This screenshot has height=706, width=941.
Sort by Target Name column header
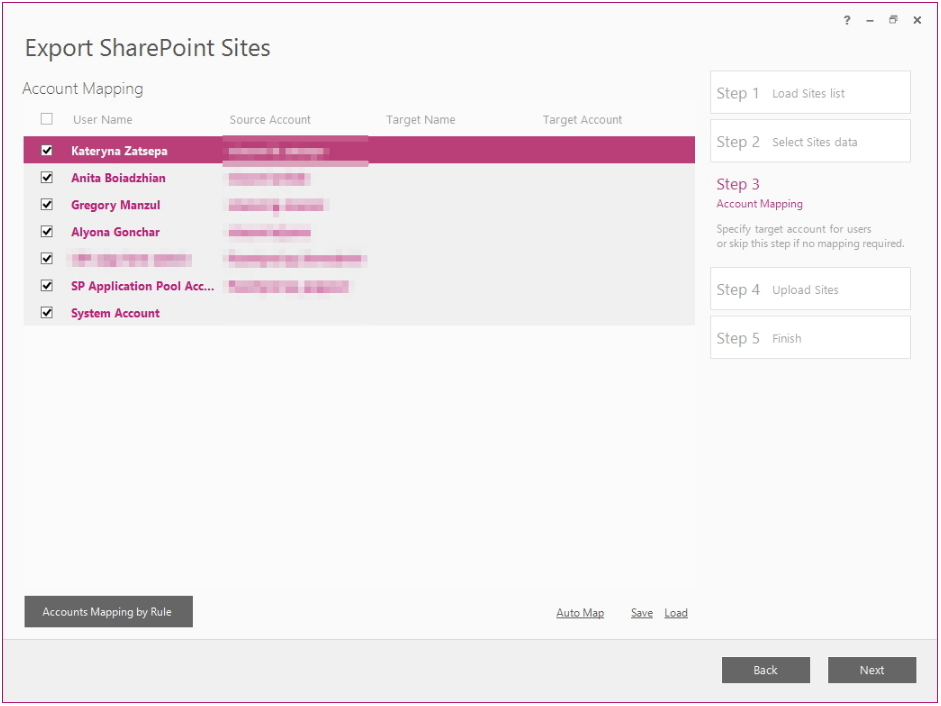coord(421,119)
